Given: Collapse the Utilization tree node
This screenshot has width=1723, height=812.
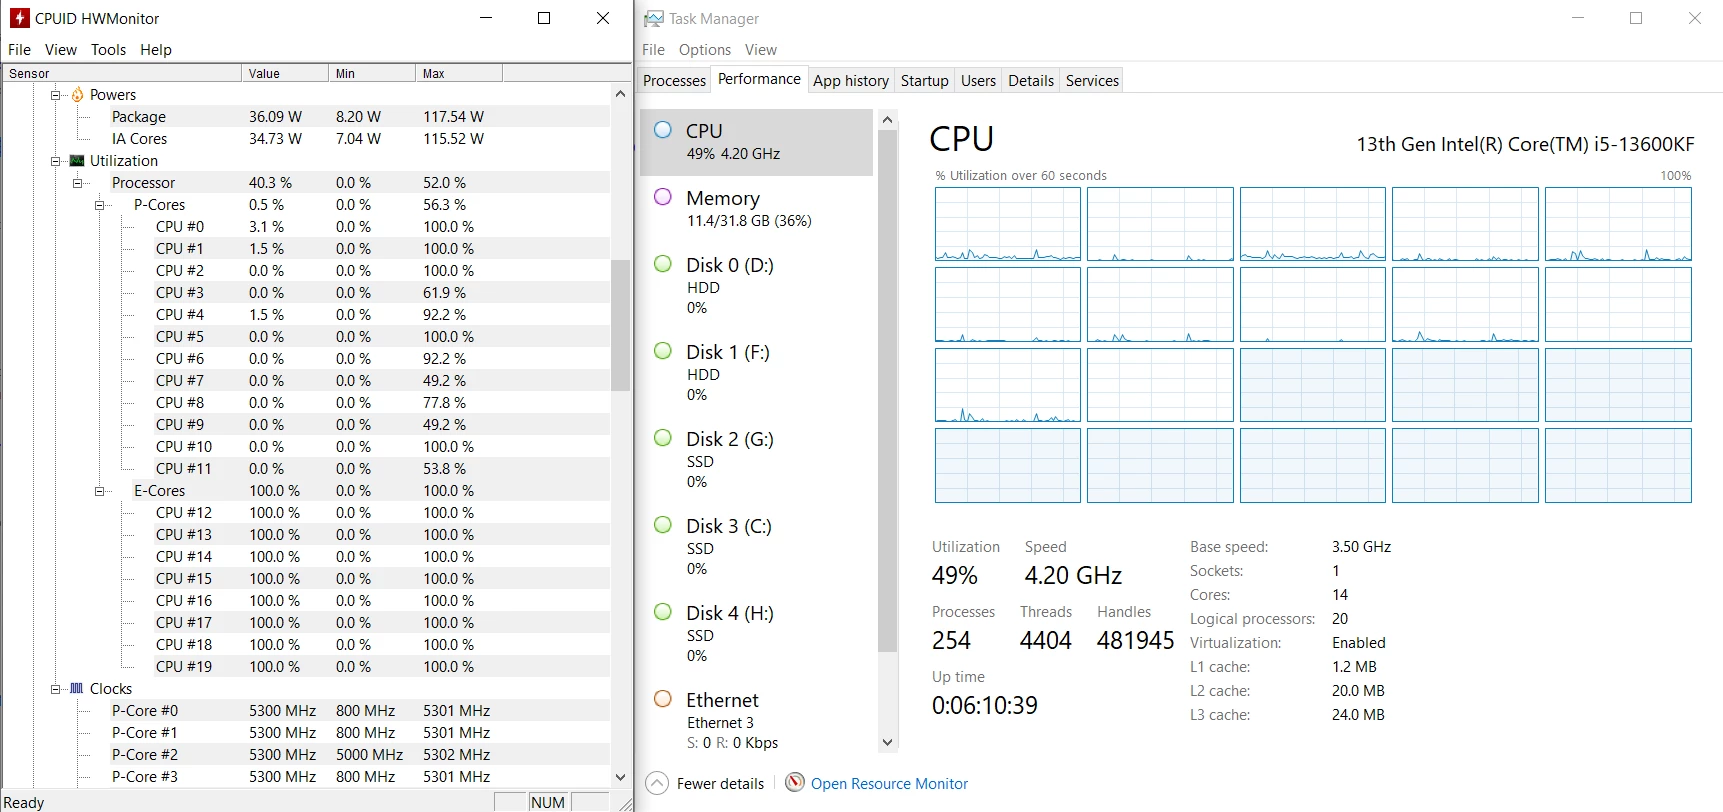Looking at the screenshot, I should [56, 161].
